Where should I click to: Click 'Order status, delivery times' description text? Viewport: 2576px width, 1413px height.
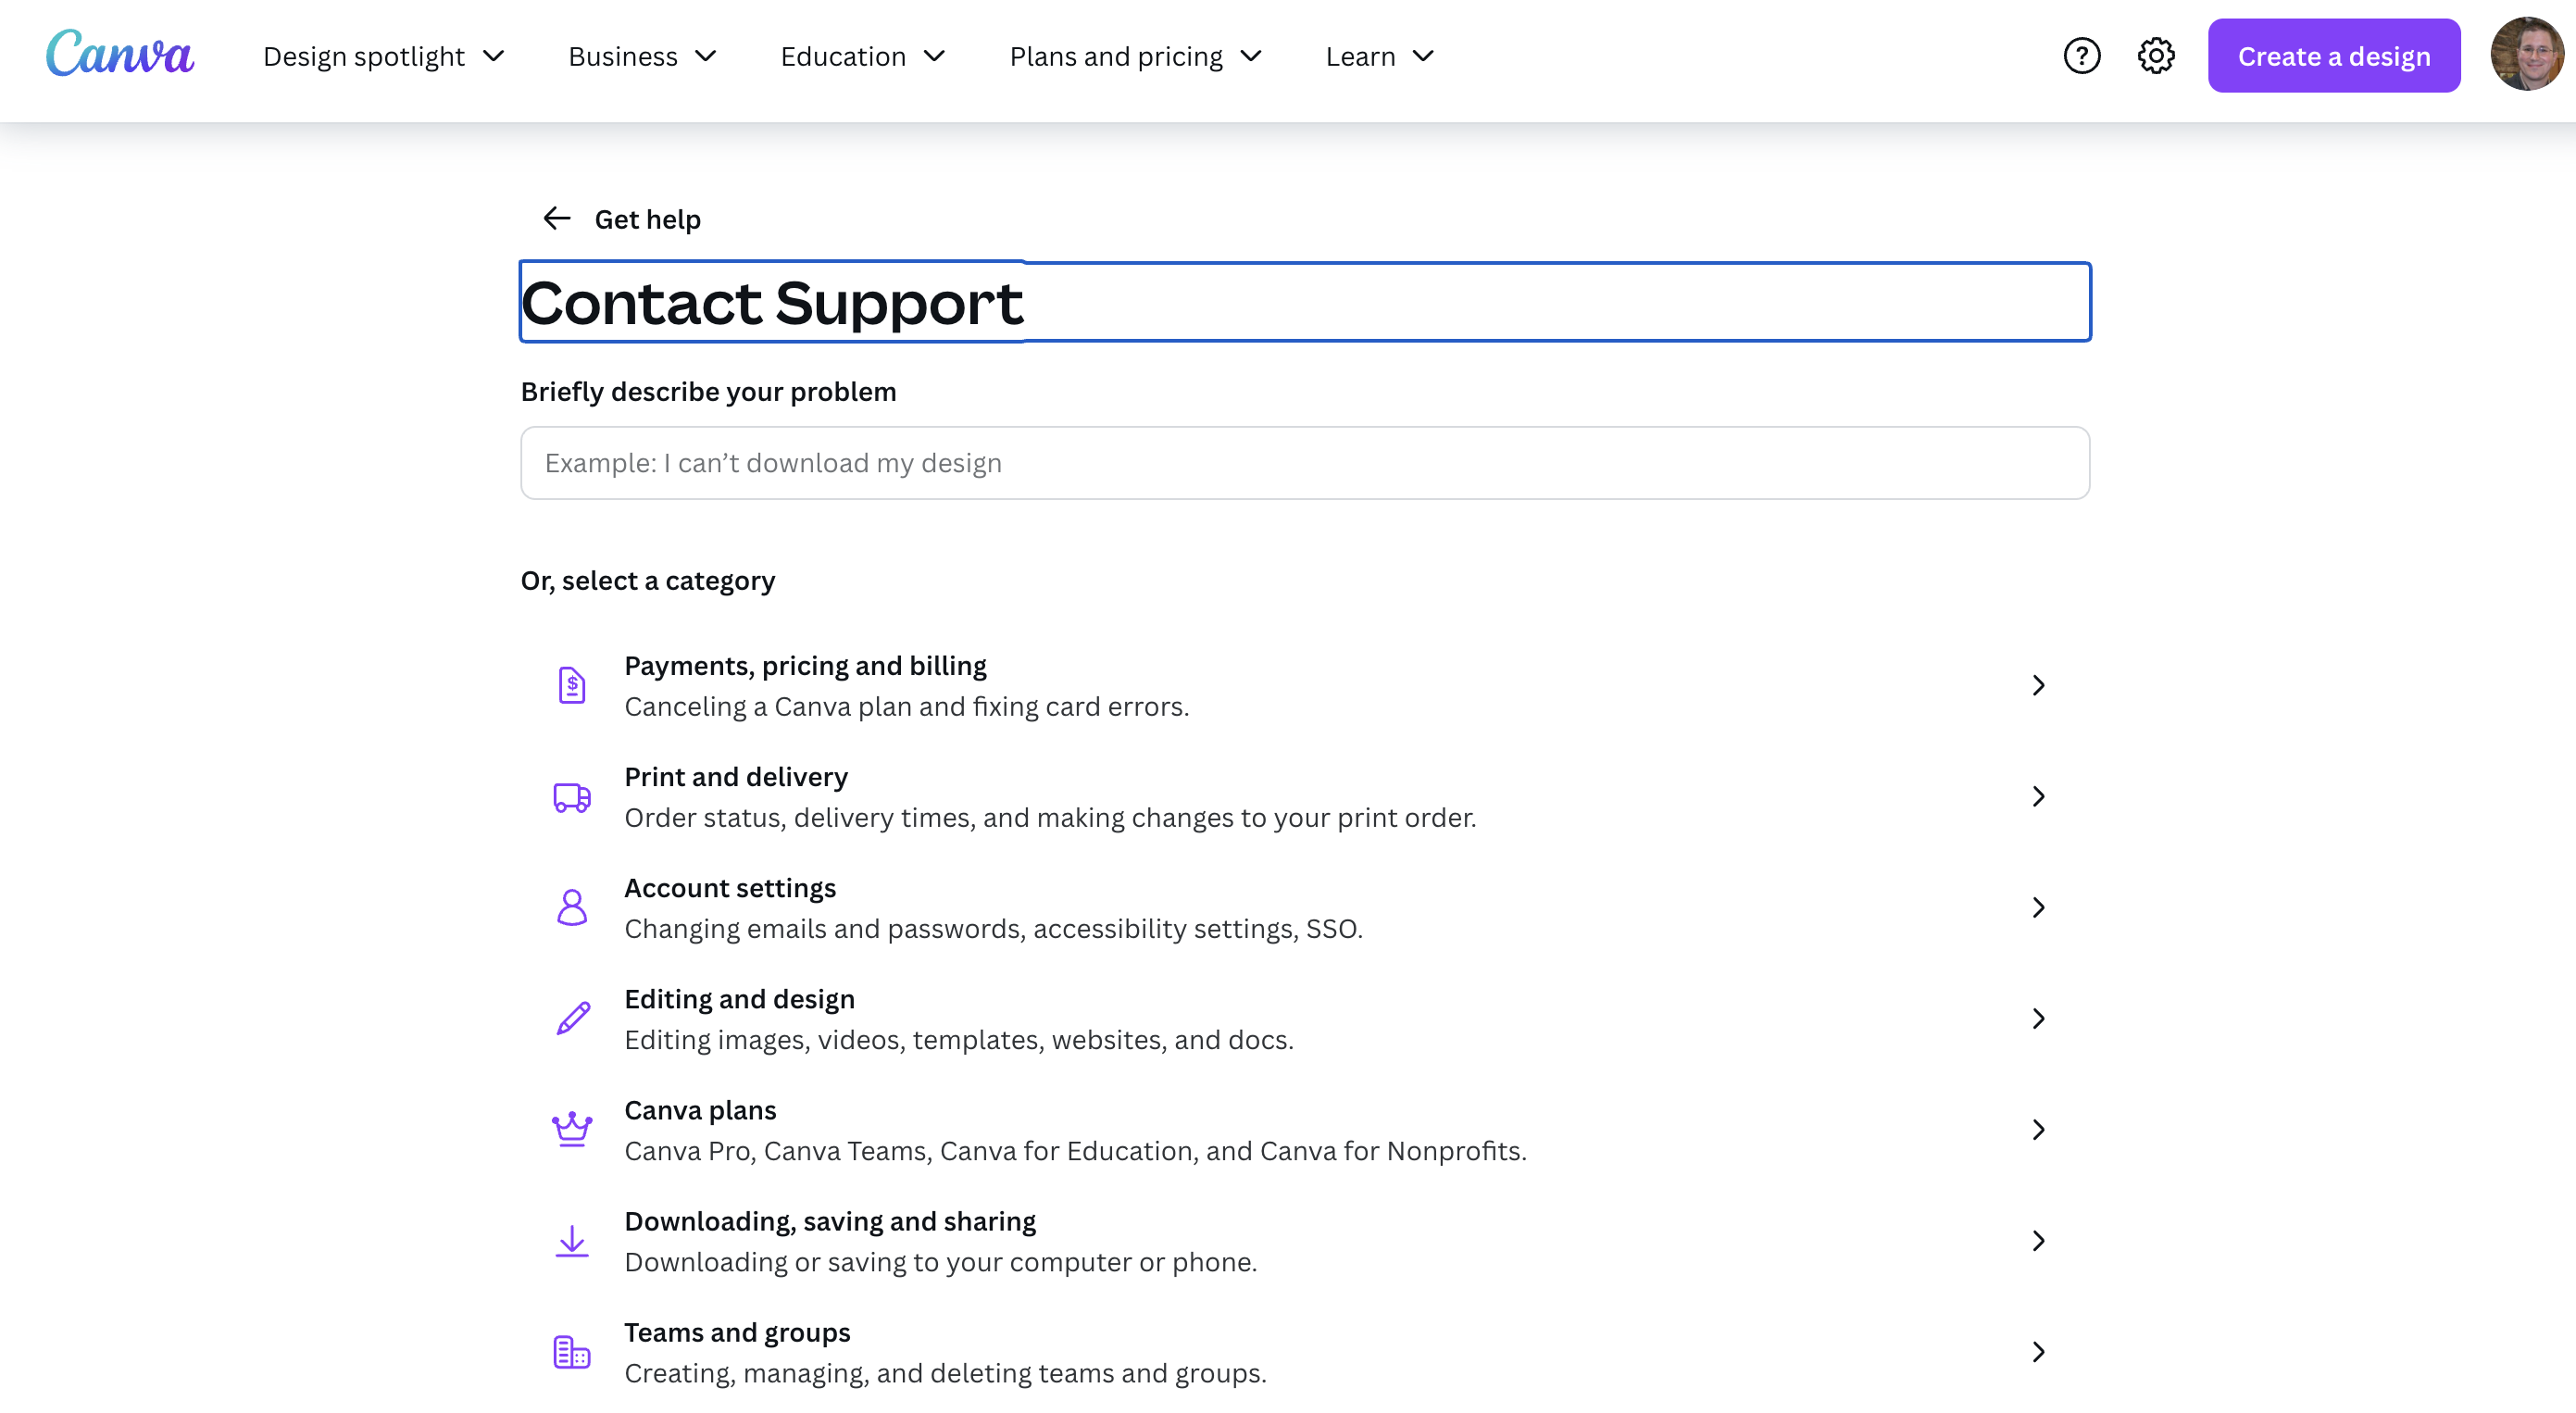tap(1050, 817)
